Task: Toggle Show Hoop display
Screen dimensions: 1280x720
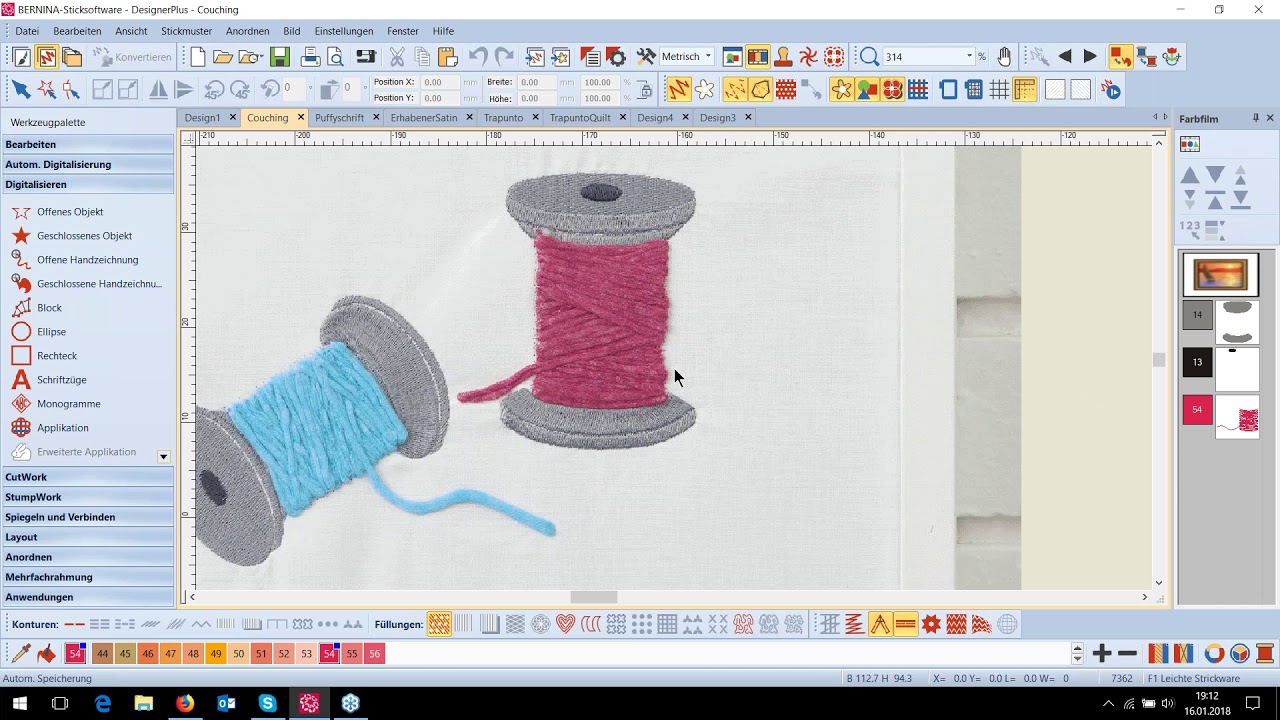Action: click(948, 90)
